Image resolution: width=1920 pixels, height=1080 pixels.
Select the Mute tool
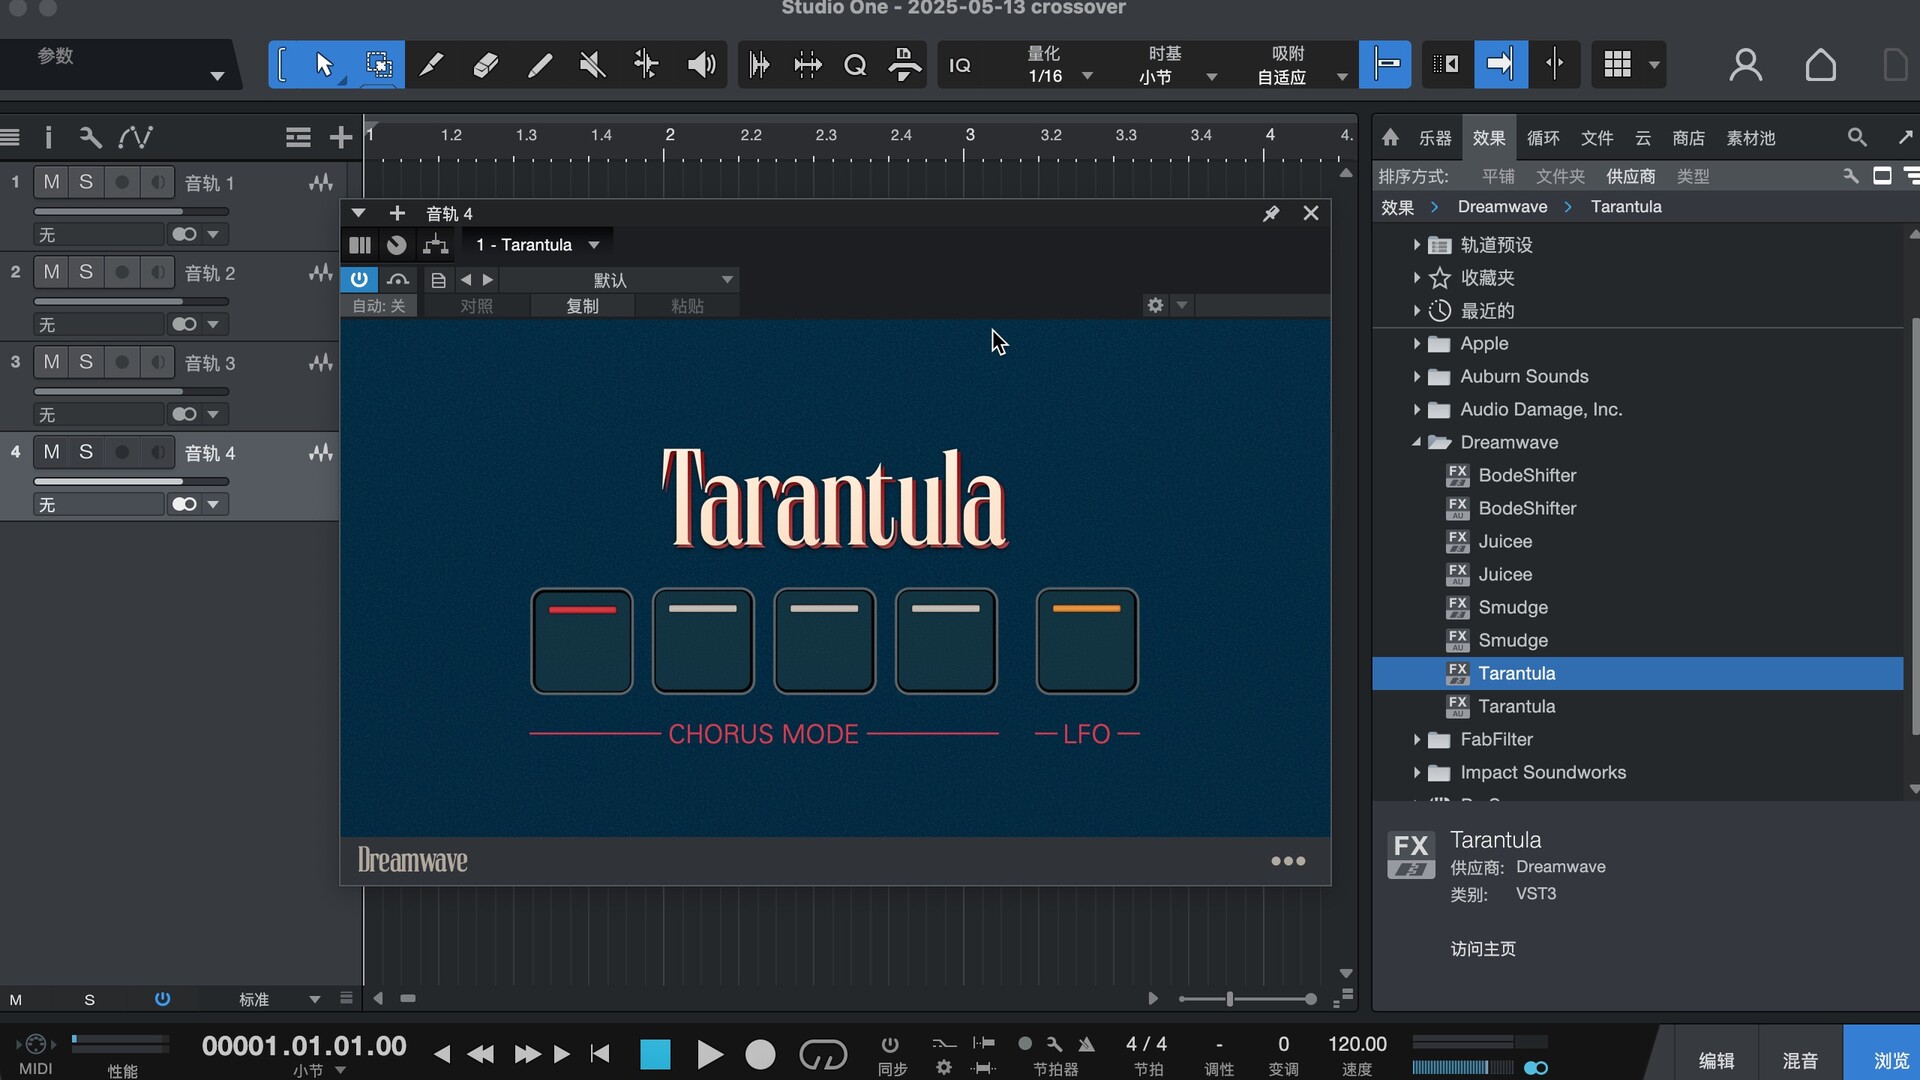pyautogui.click(x=593, y=65)
